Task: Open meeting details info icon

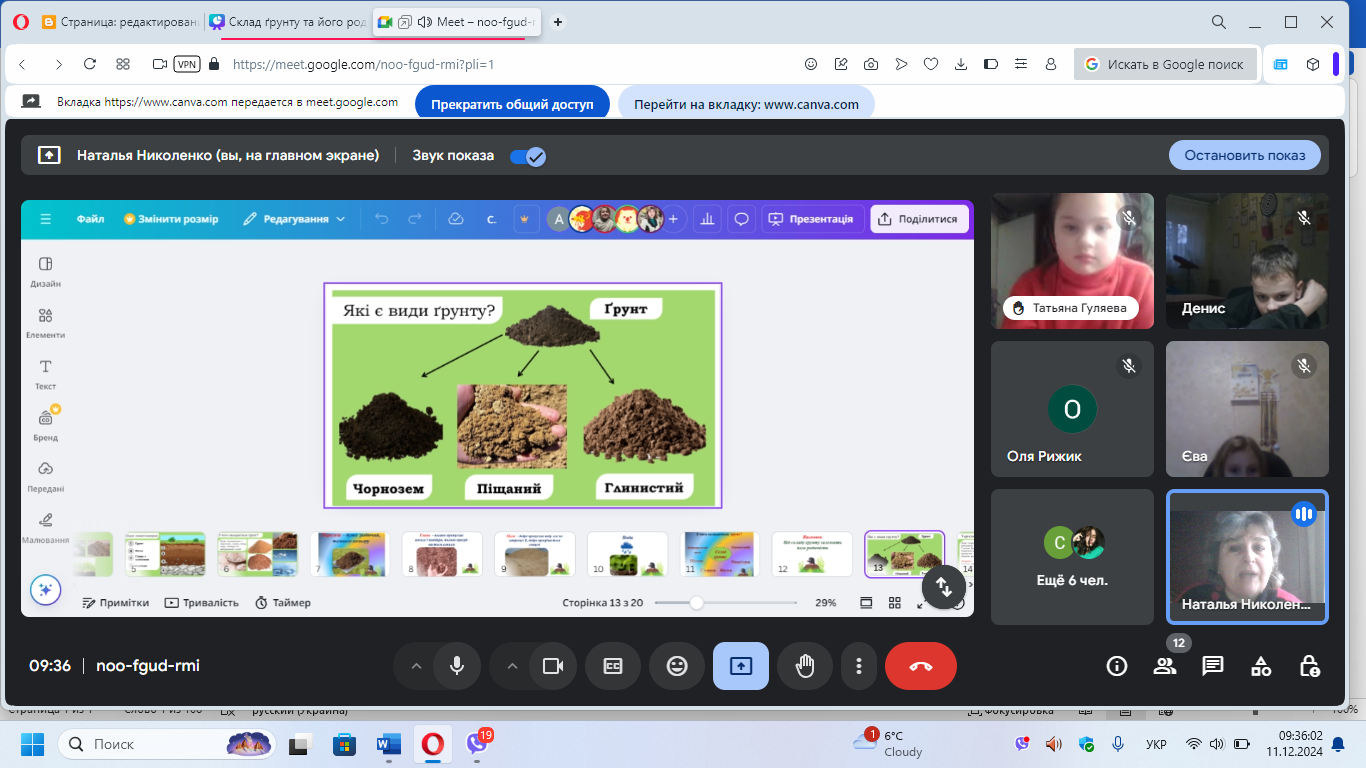Action: tap(1117, 666)
